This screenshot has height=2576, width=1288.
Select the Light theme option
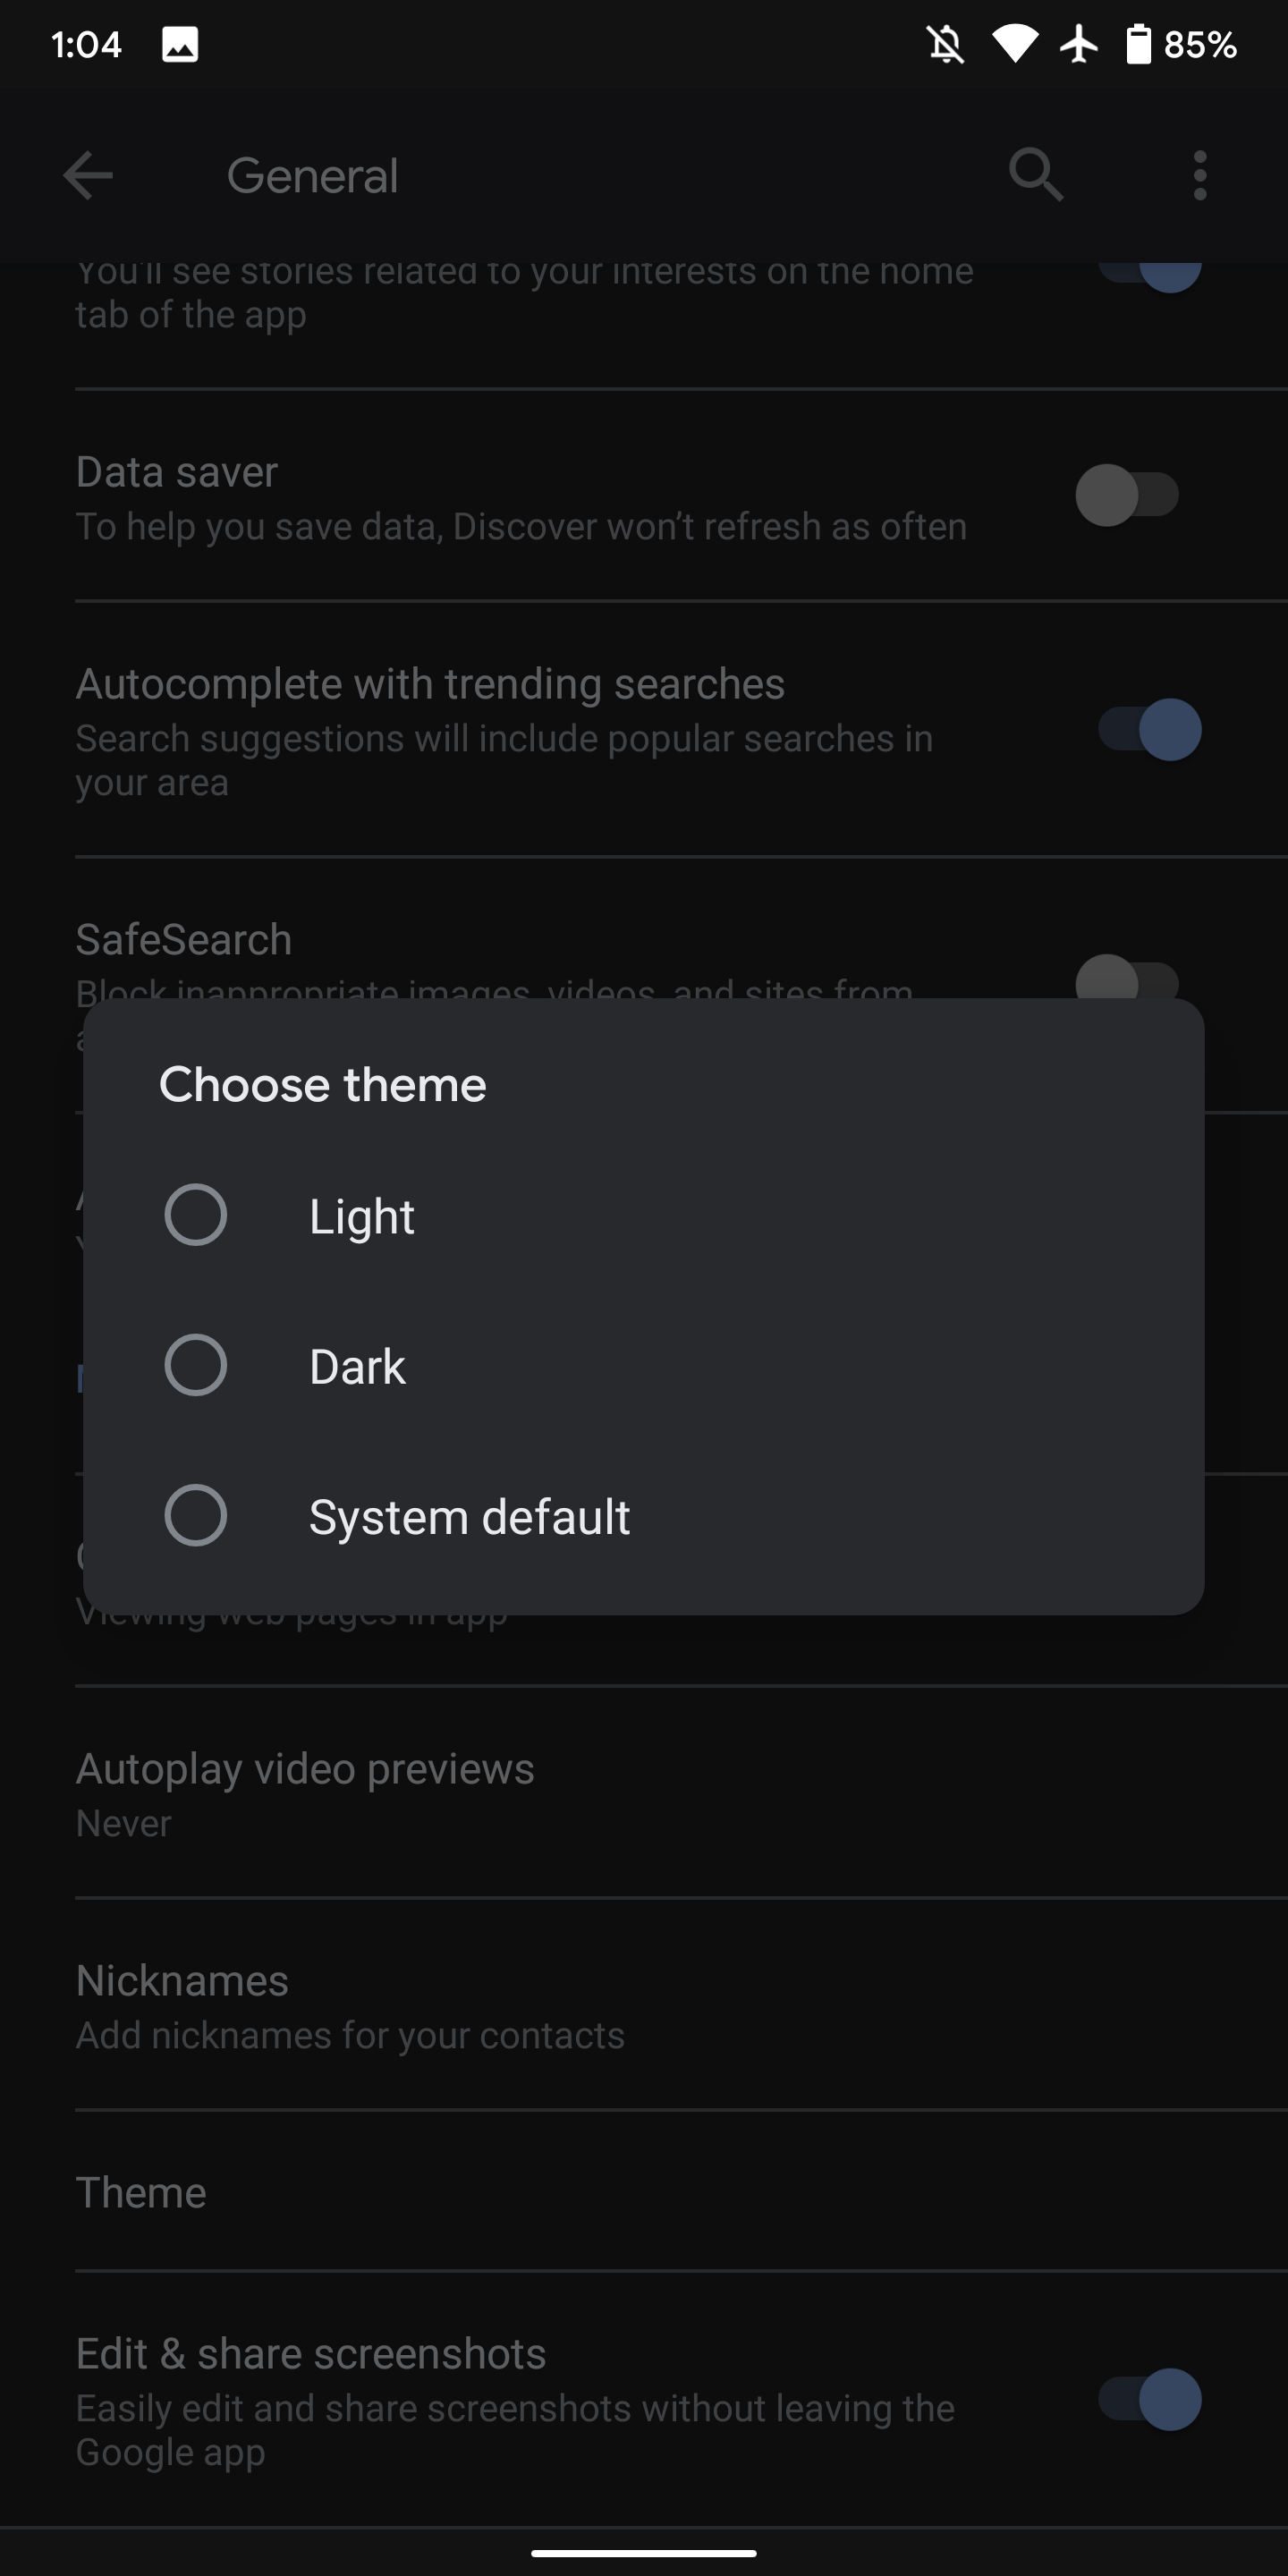click(361, 1216)
